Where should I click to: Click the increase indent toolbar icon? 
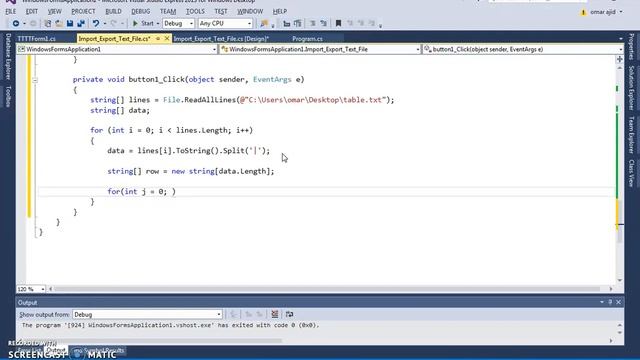[298, 24]
